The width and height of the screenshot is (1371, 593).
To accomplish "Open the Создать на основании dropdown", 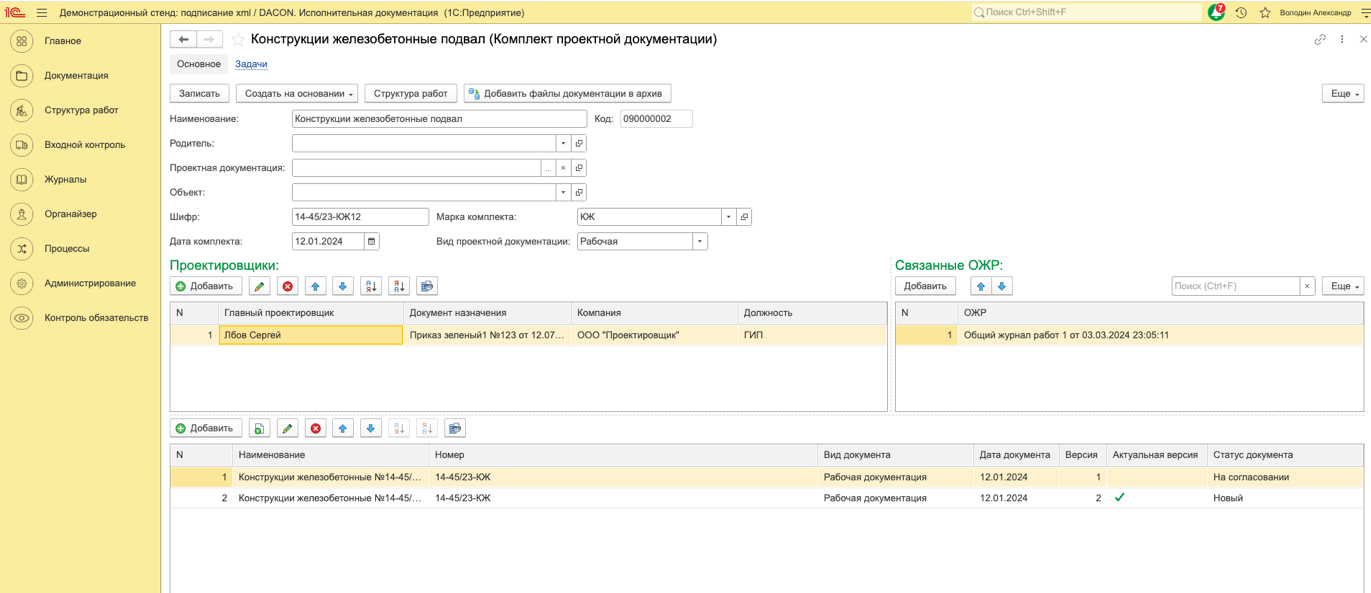I will point(298,94).
